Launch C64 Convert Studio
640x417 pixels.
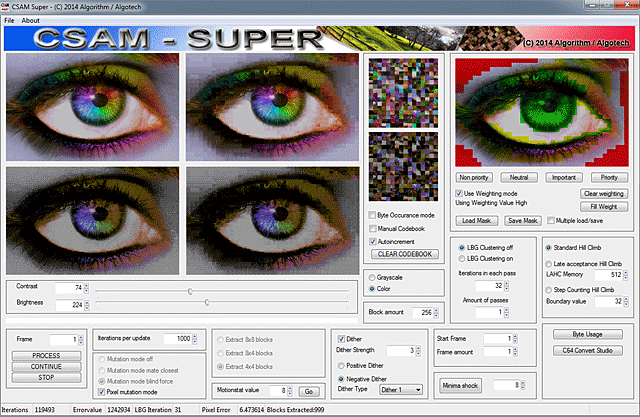pos(587,350)
